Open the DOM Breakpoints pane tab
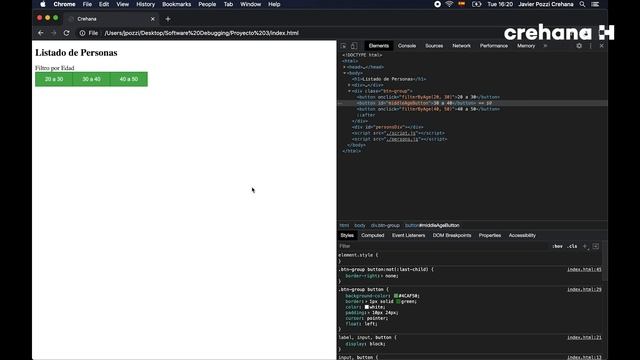640x360 pixels. pos(452,236)
